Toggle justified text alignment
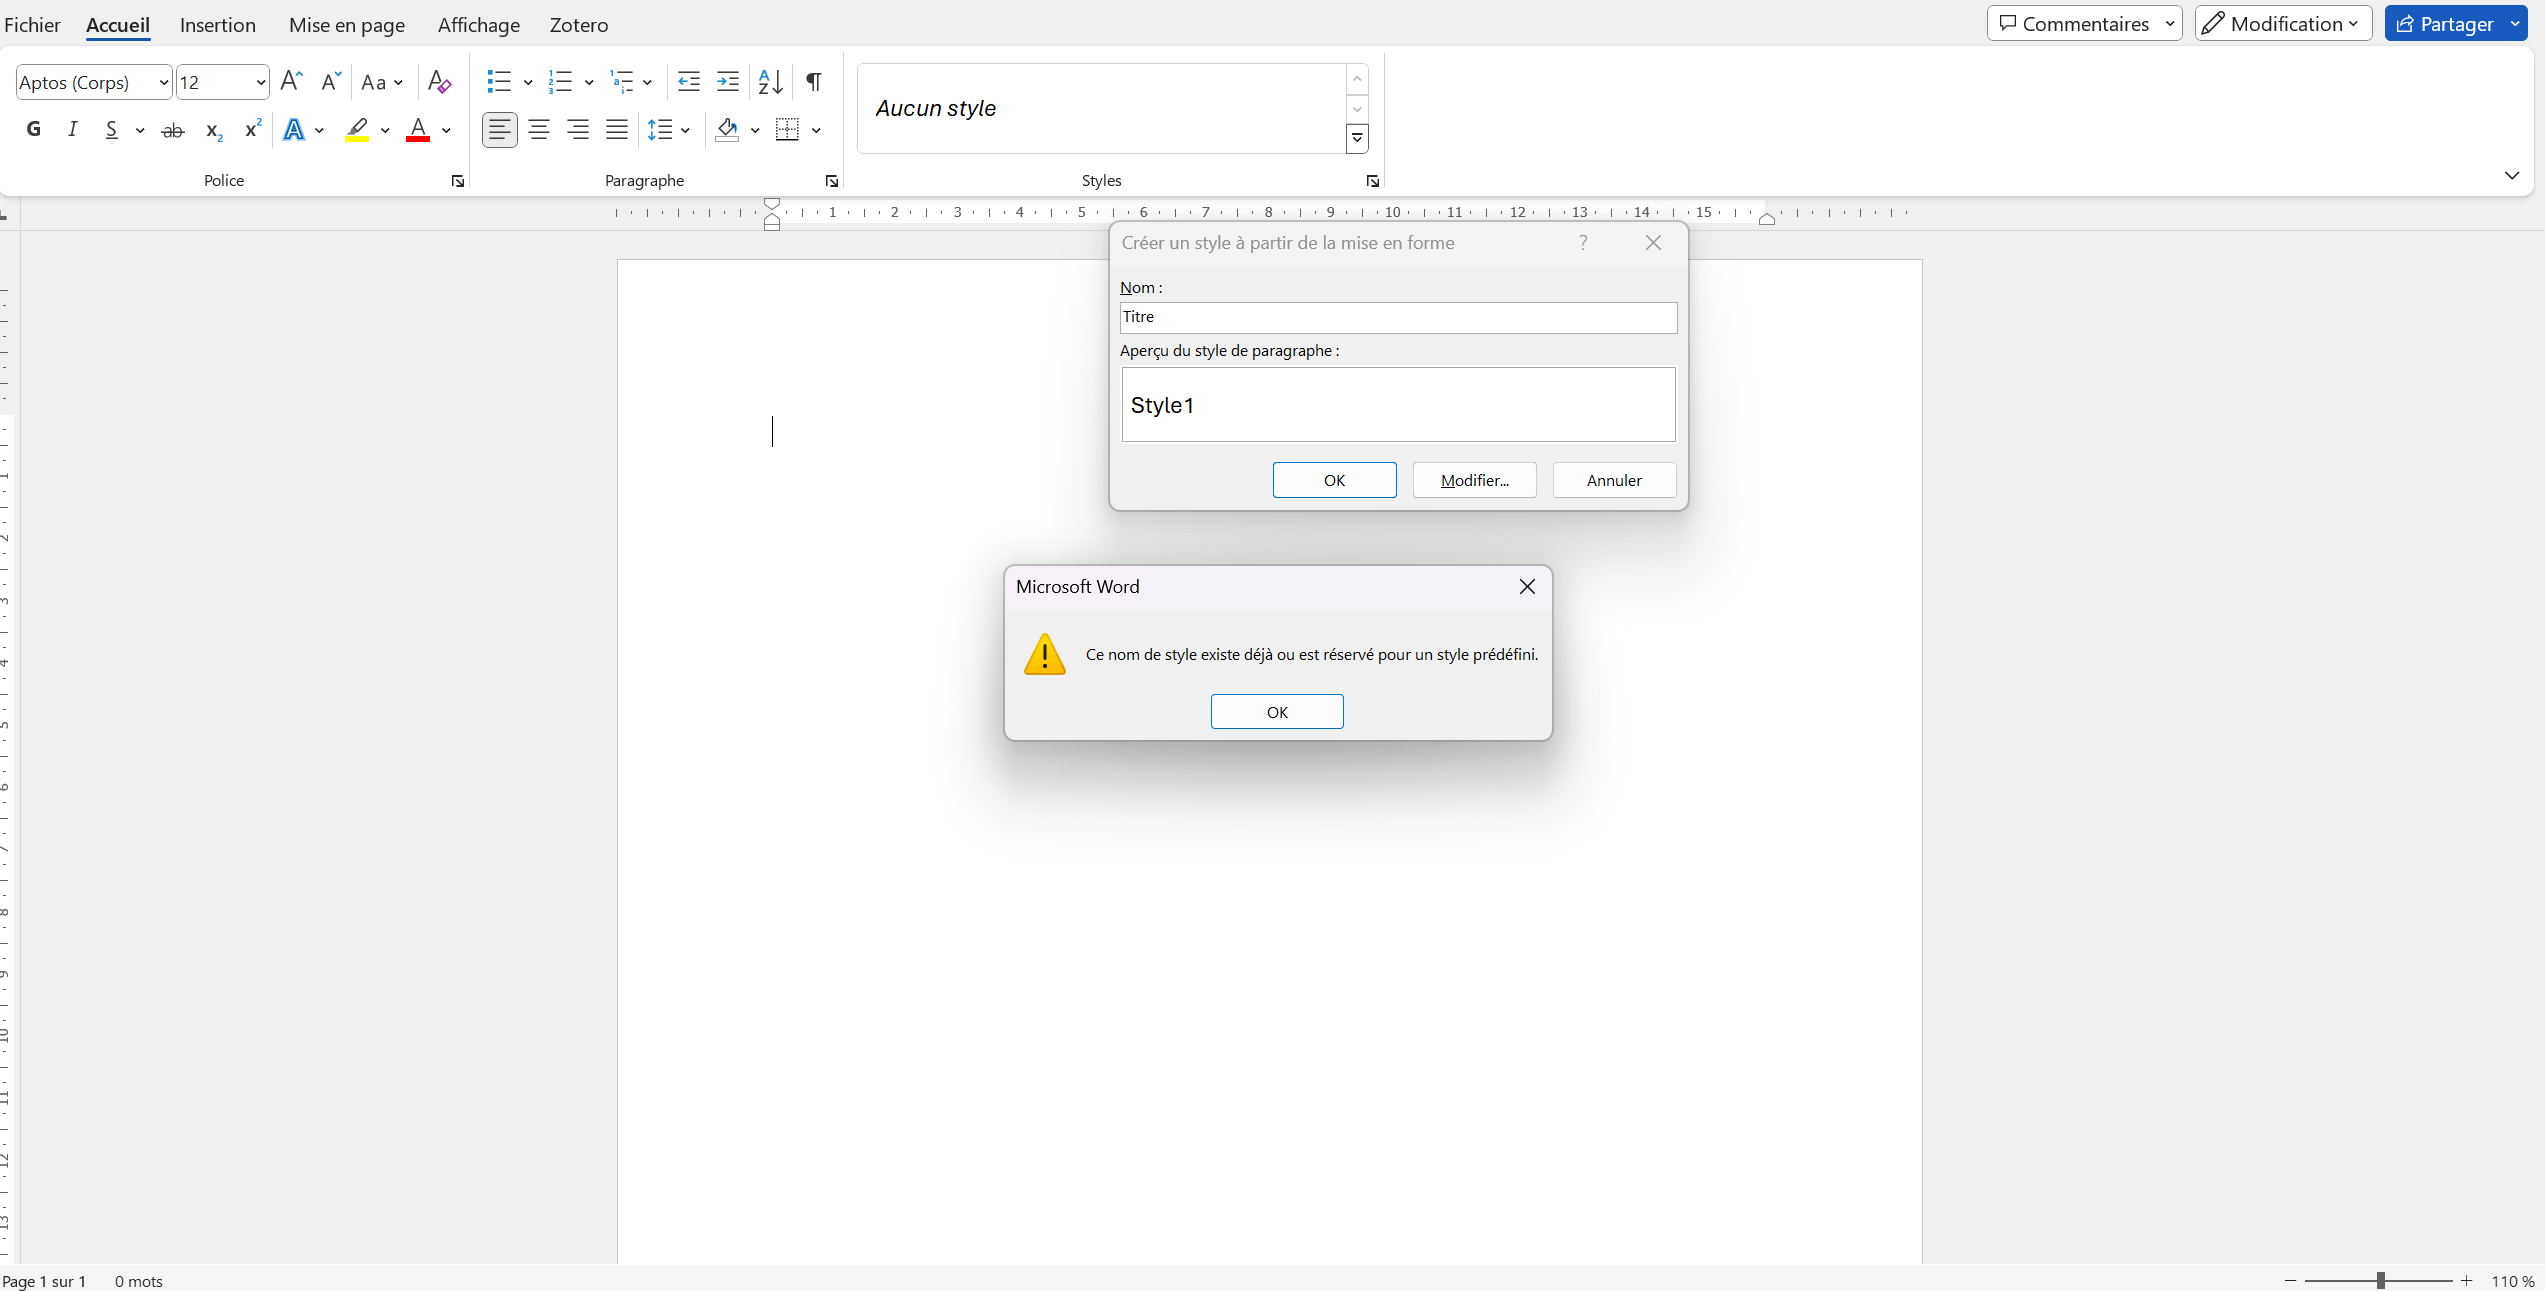Screen dimensions: 2545x1291 pos(617,130)
